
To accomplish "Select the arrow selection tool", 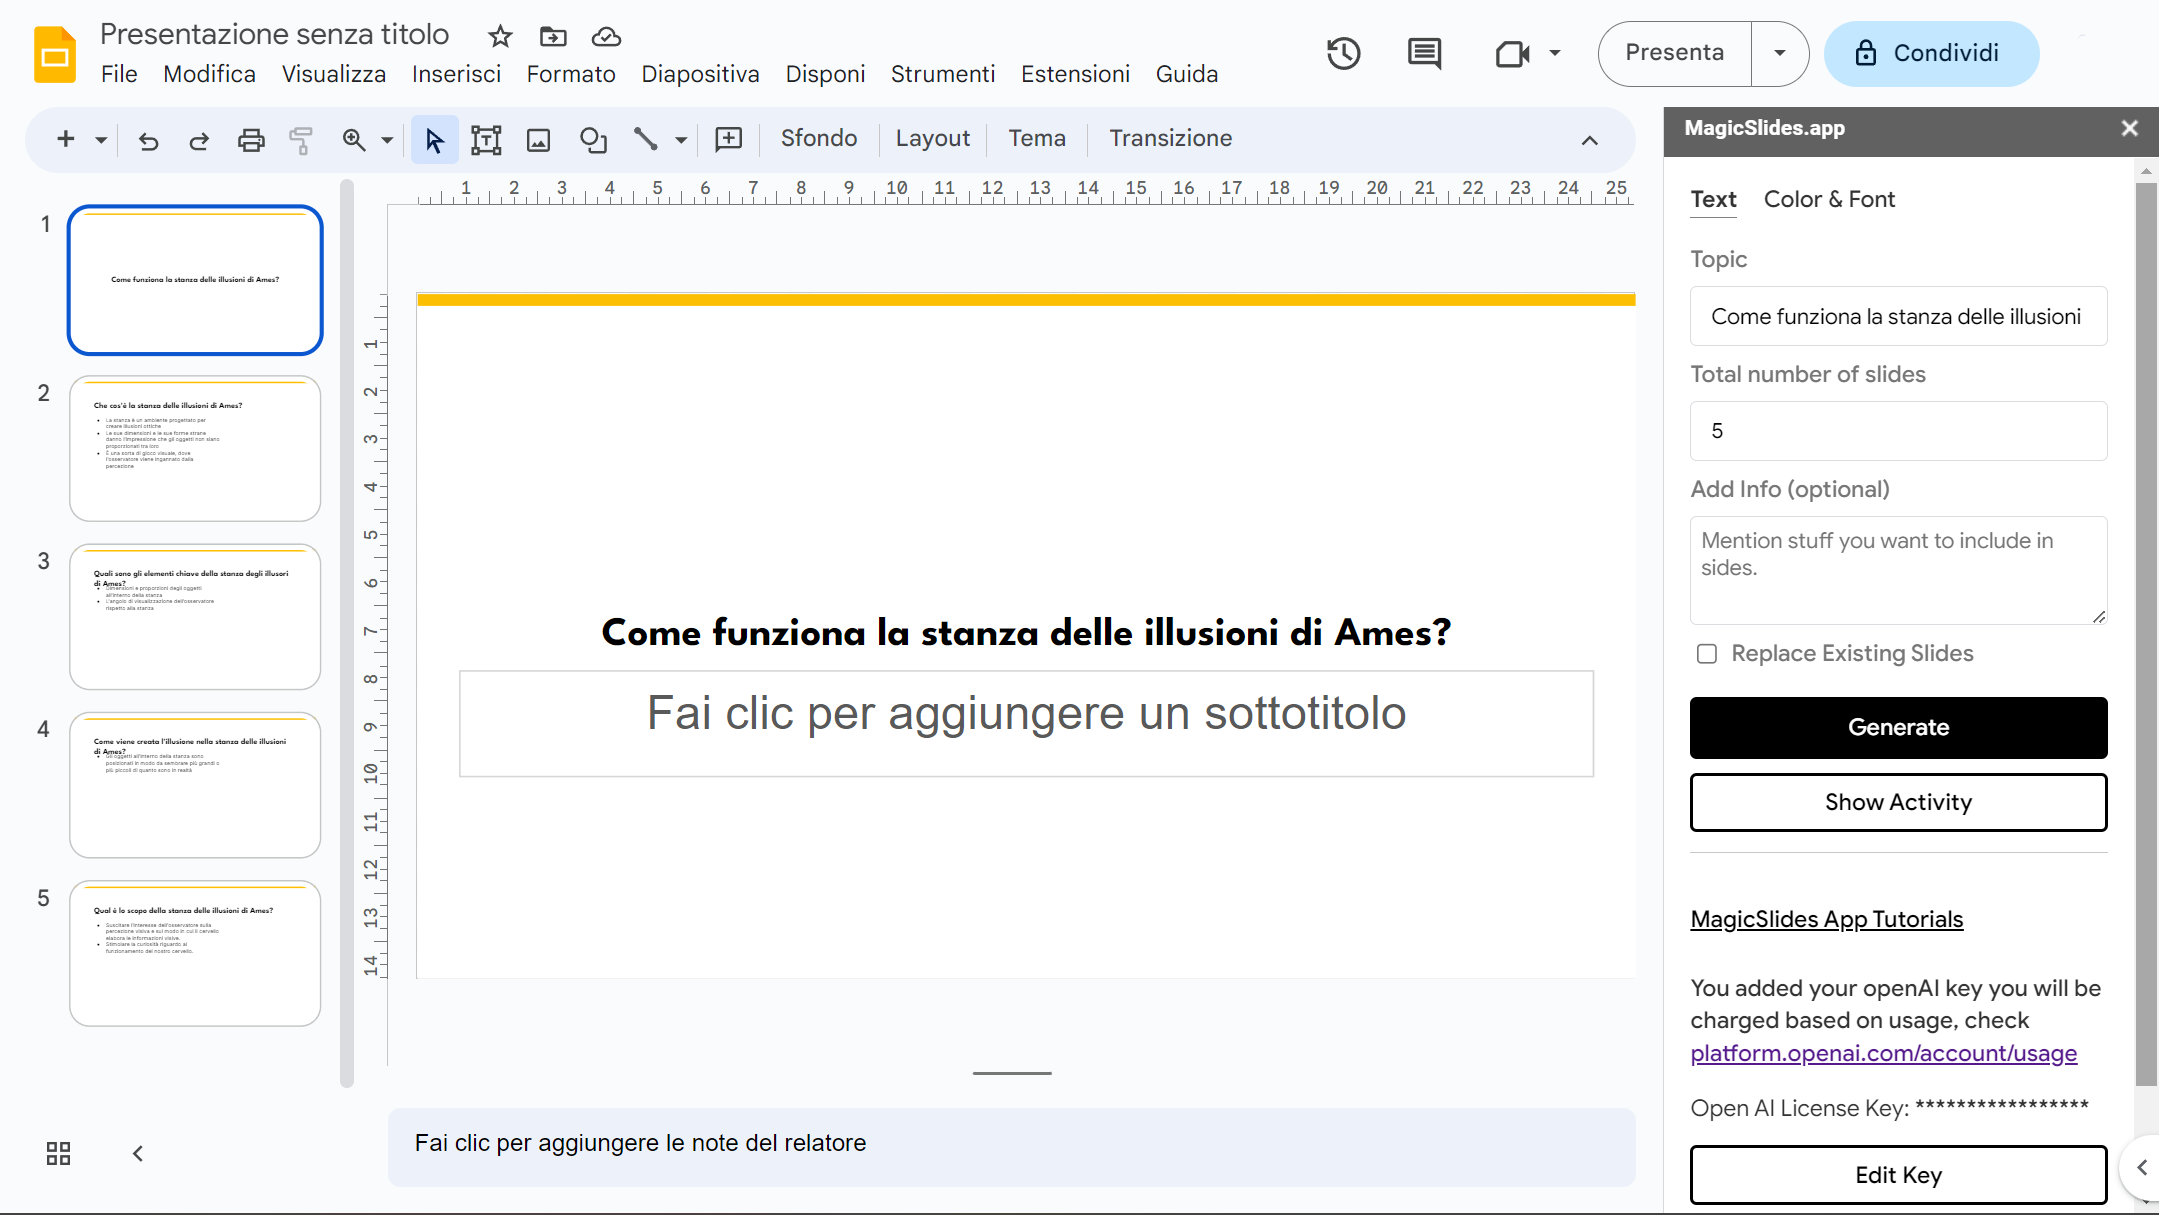I will pos(433,140).
